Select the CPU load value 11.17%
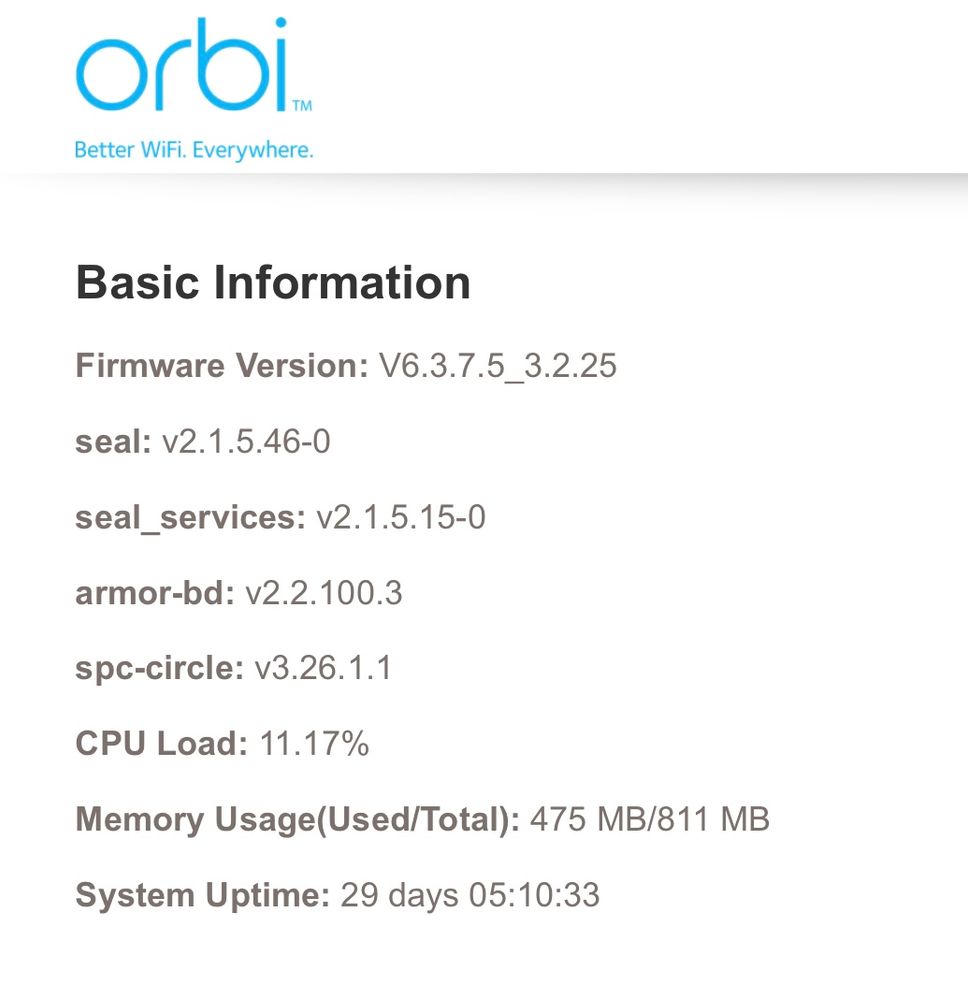Screen dimensions: 968x999 coord(314,744)
